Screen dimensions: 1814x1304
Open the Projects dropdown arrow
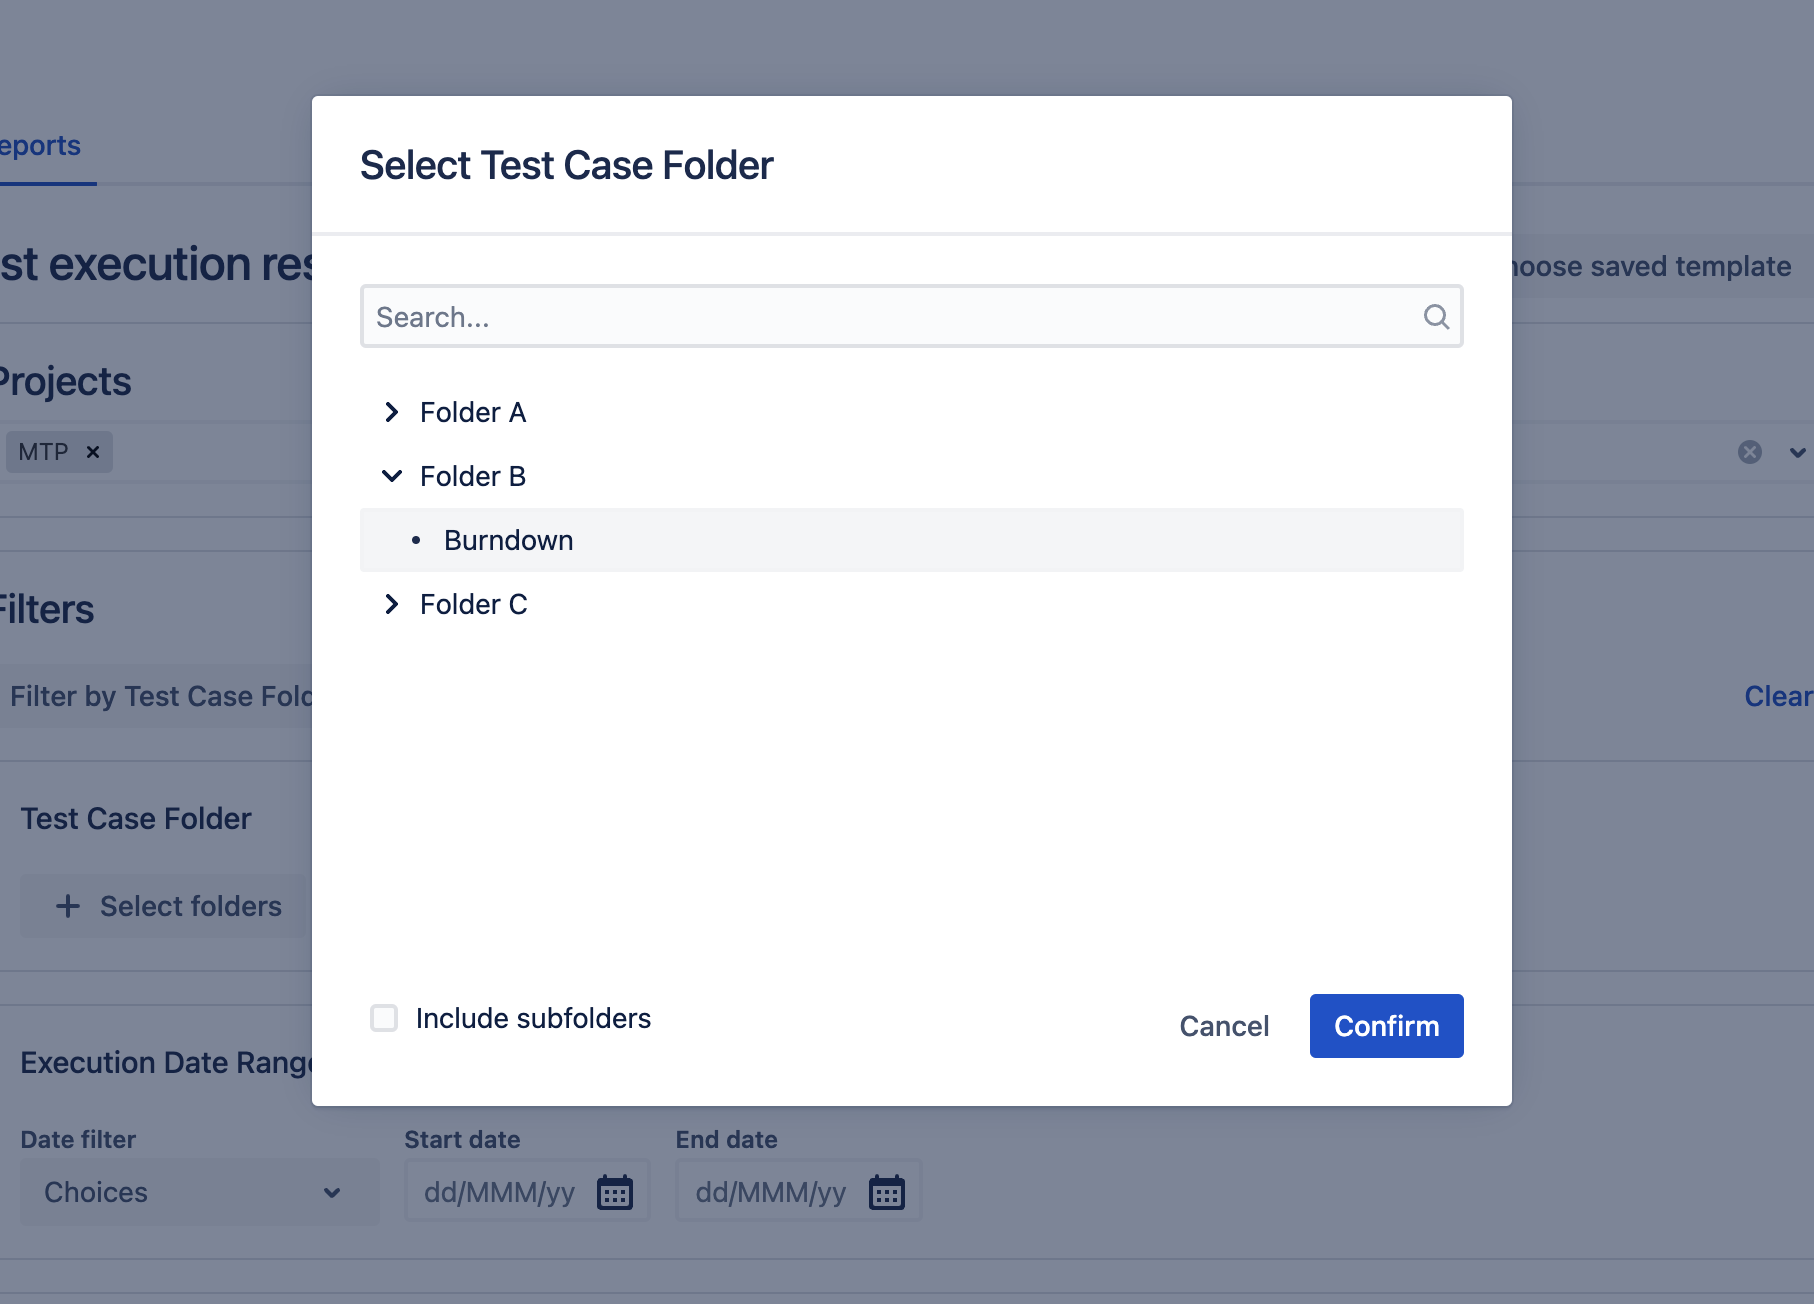point(1797,452)
